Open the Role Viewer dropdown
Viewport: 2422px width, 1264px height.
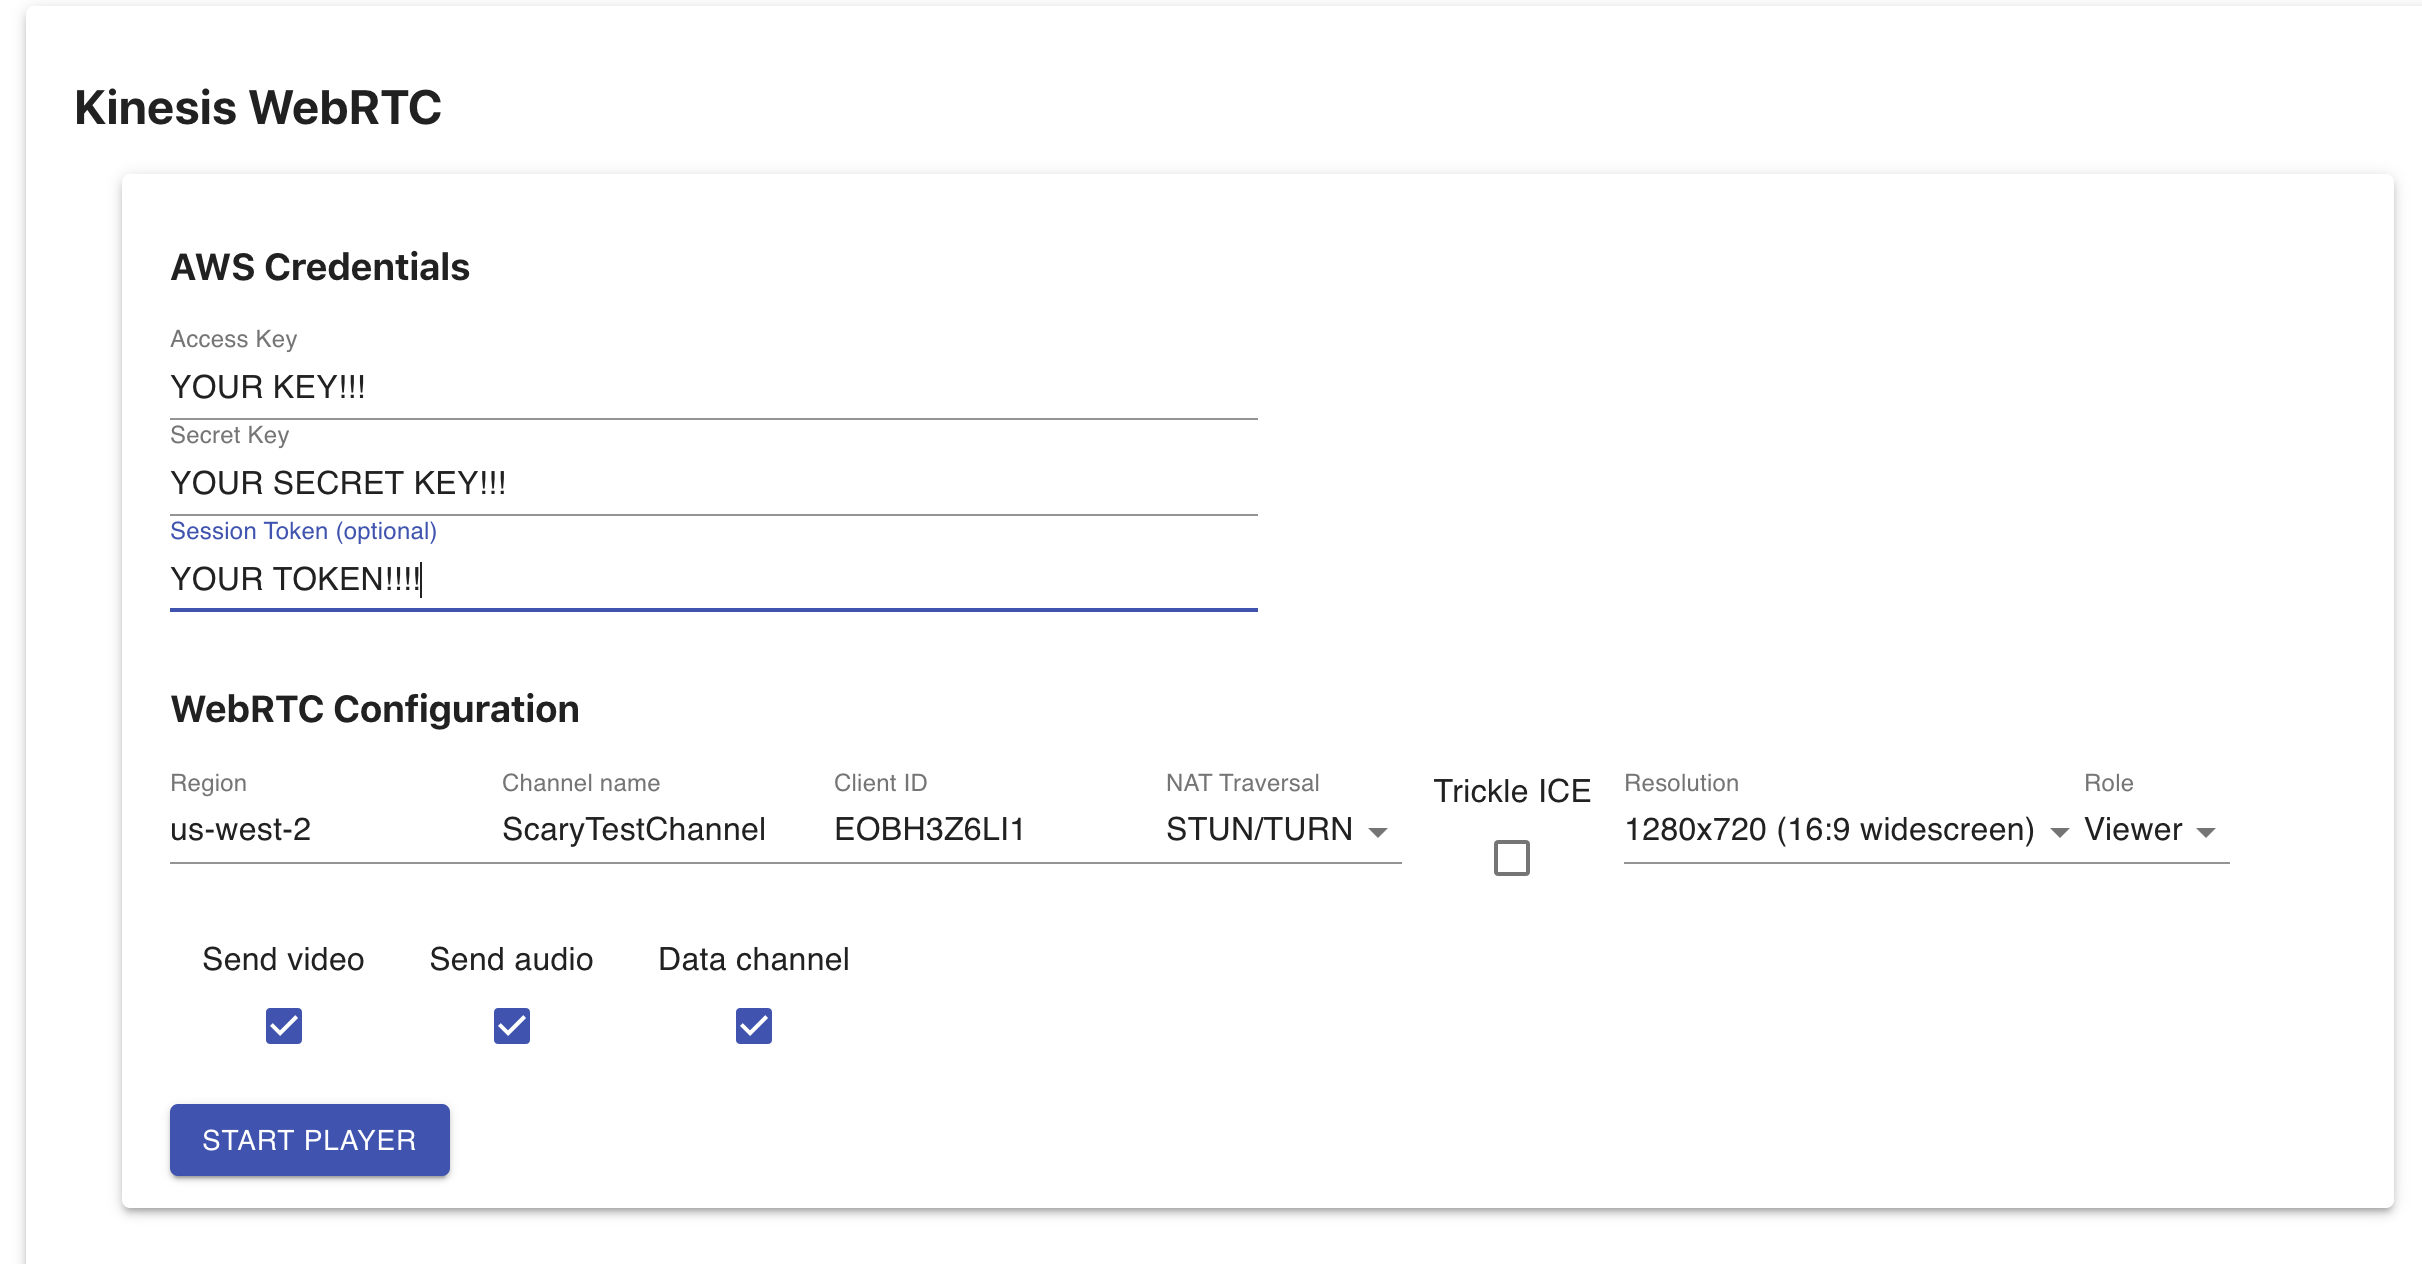tap(2134, 830)
